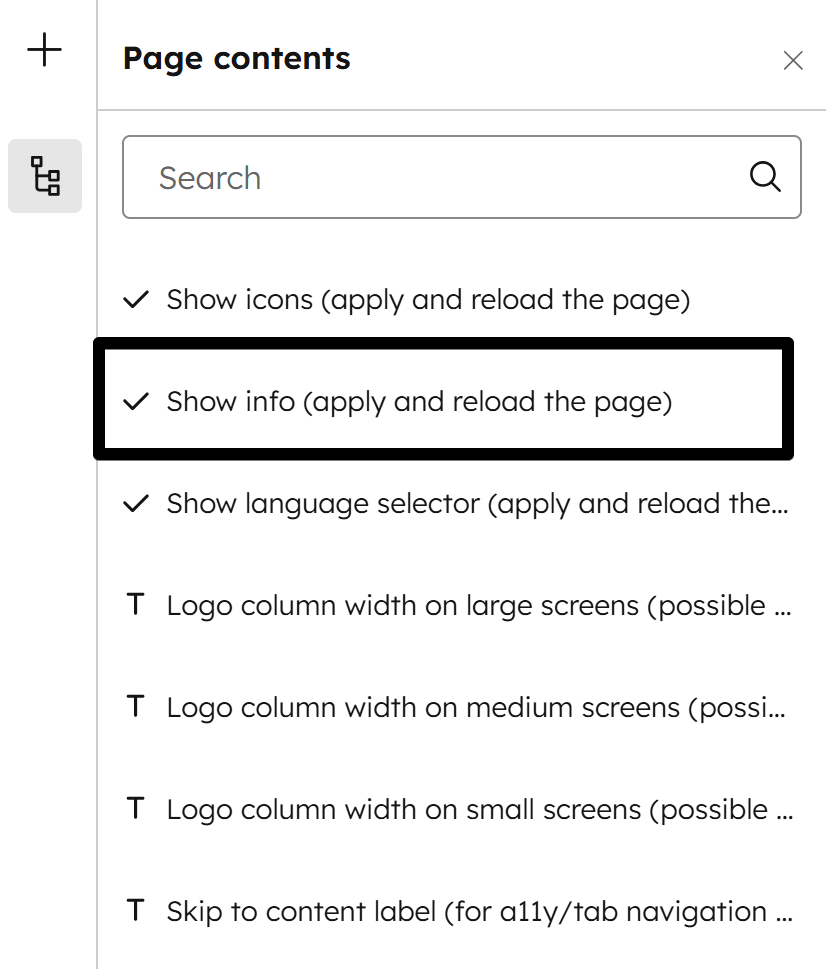Click T icon beside large screens item

[135, 604]
